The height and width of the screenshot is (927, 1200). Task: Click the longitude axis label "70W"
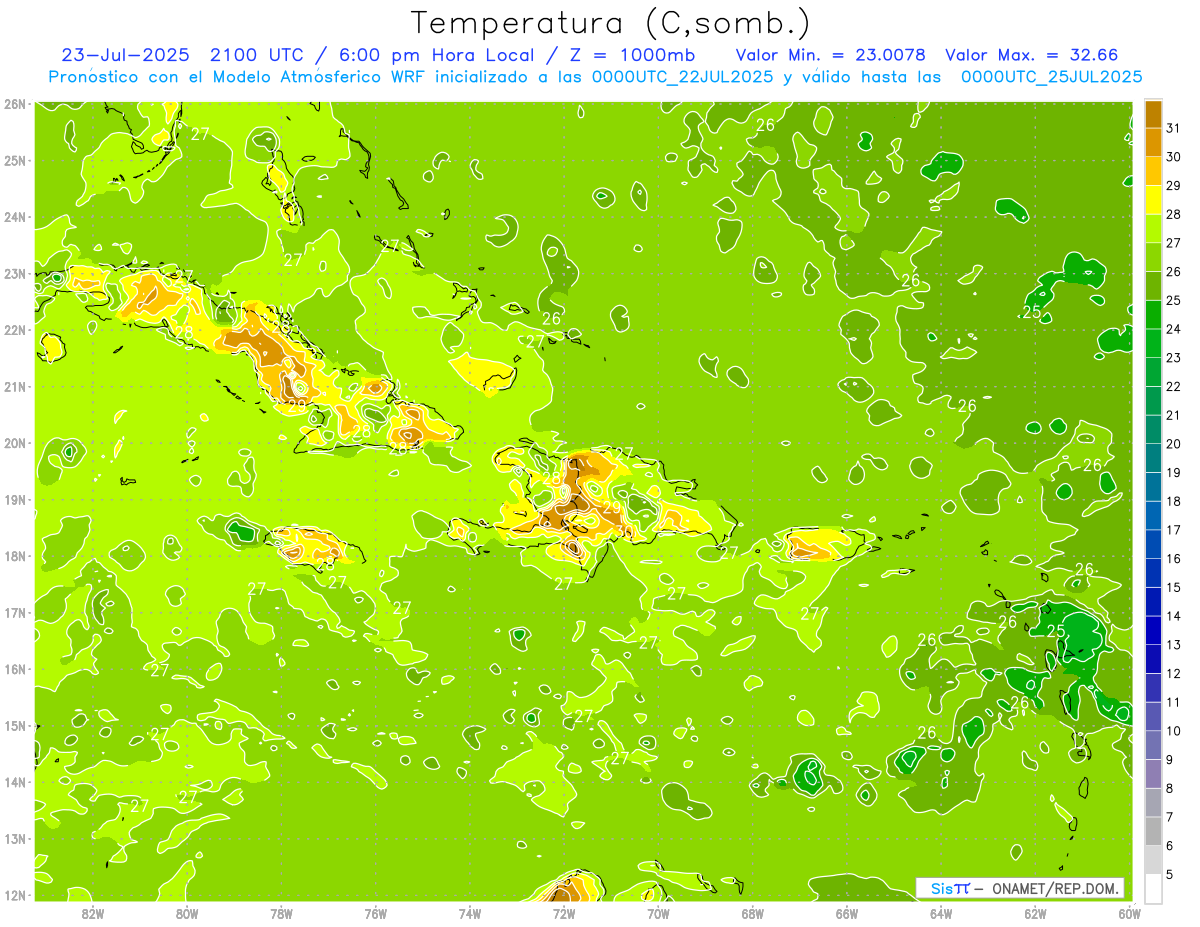pos(658,913)
